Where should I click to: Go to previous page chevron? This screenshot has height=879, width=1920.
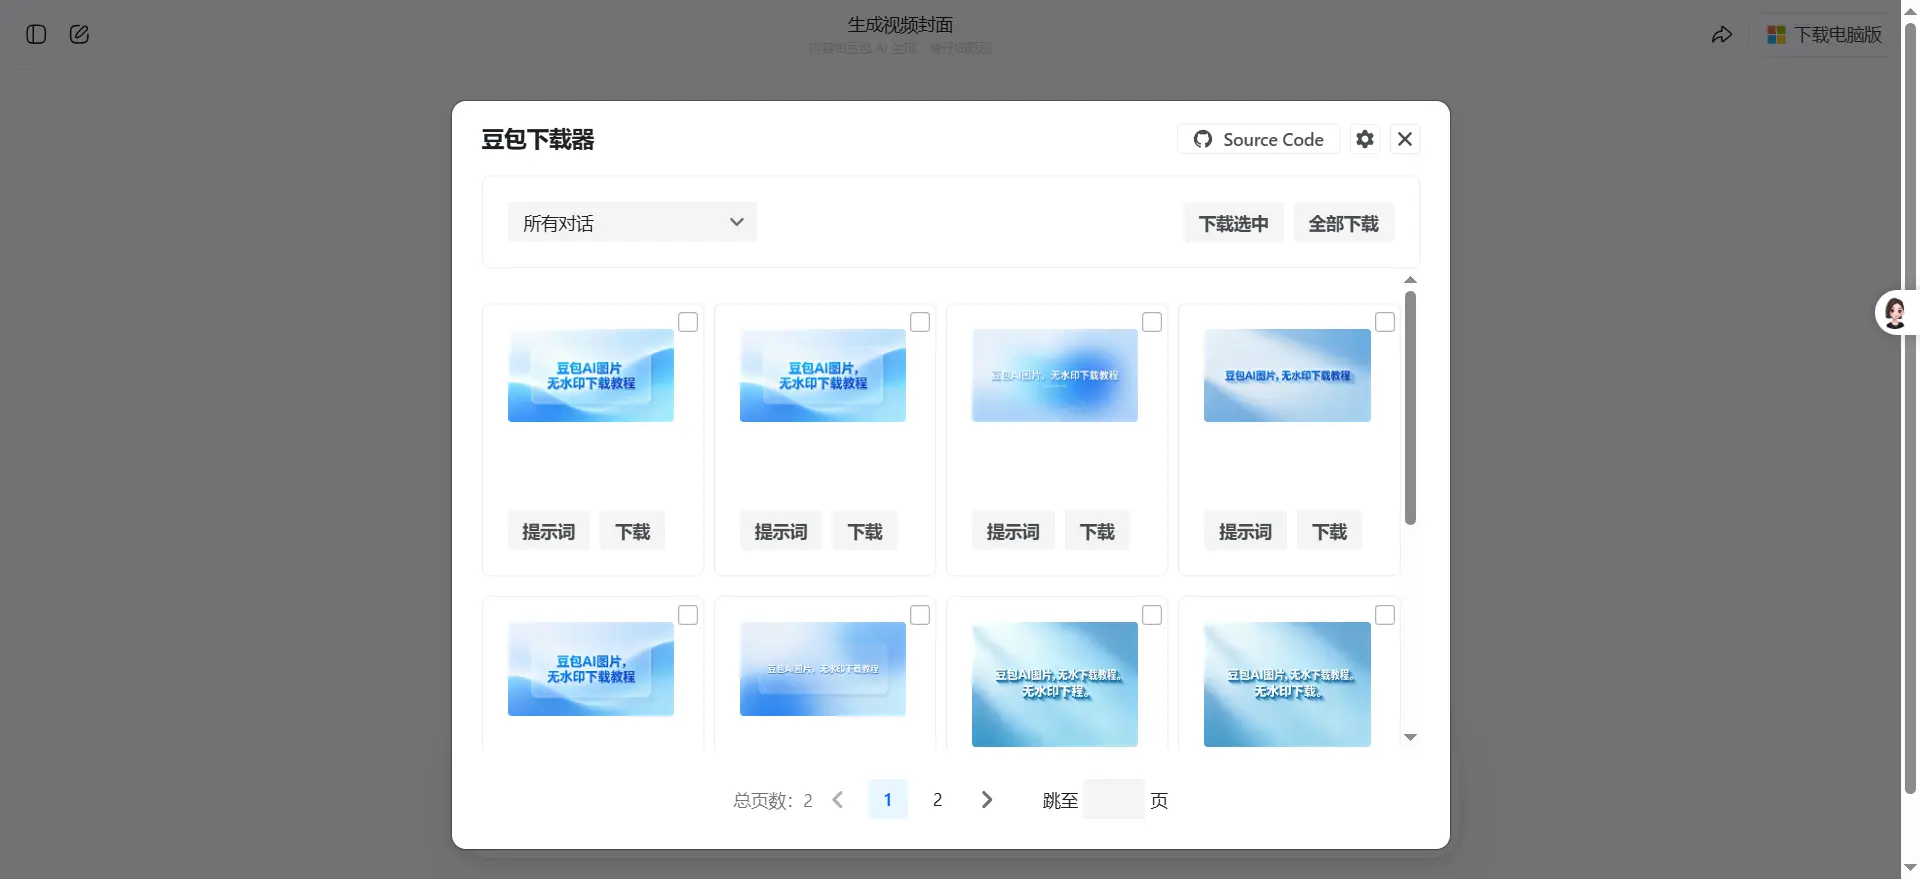838,799
